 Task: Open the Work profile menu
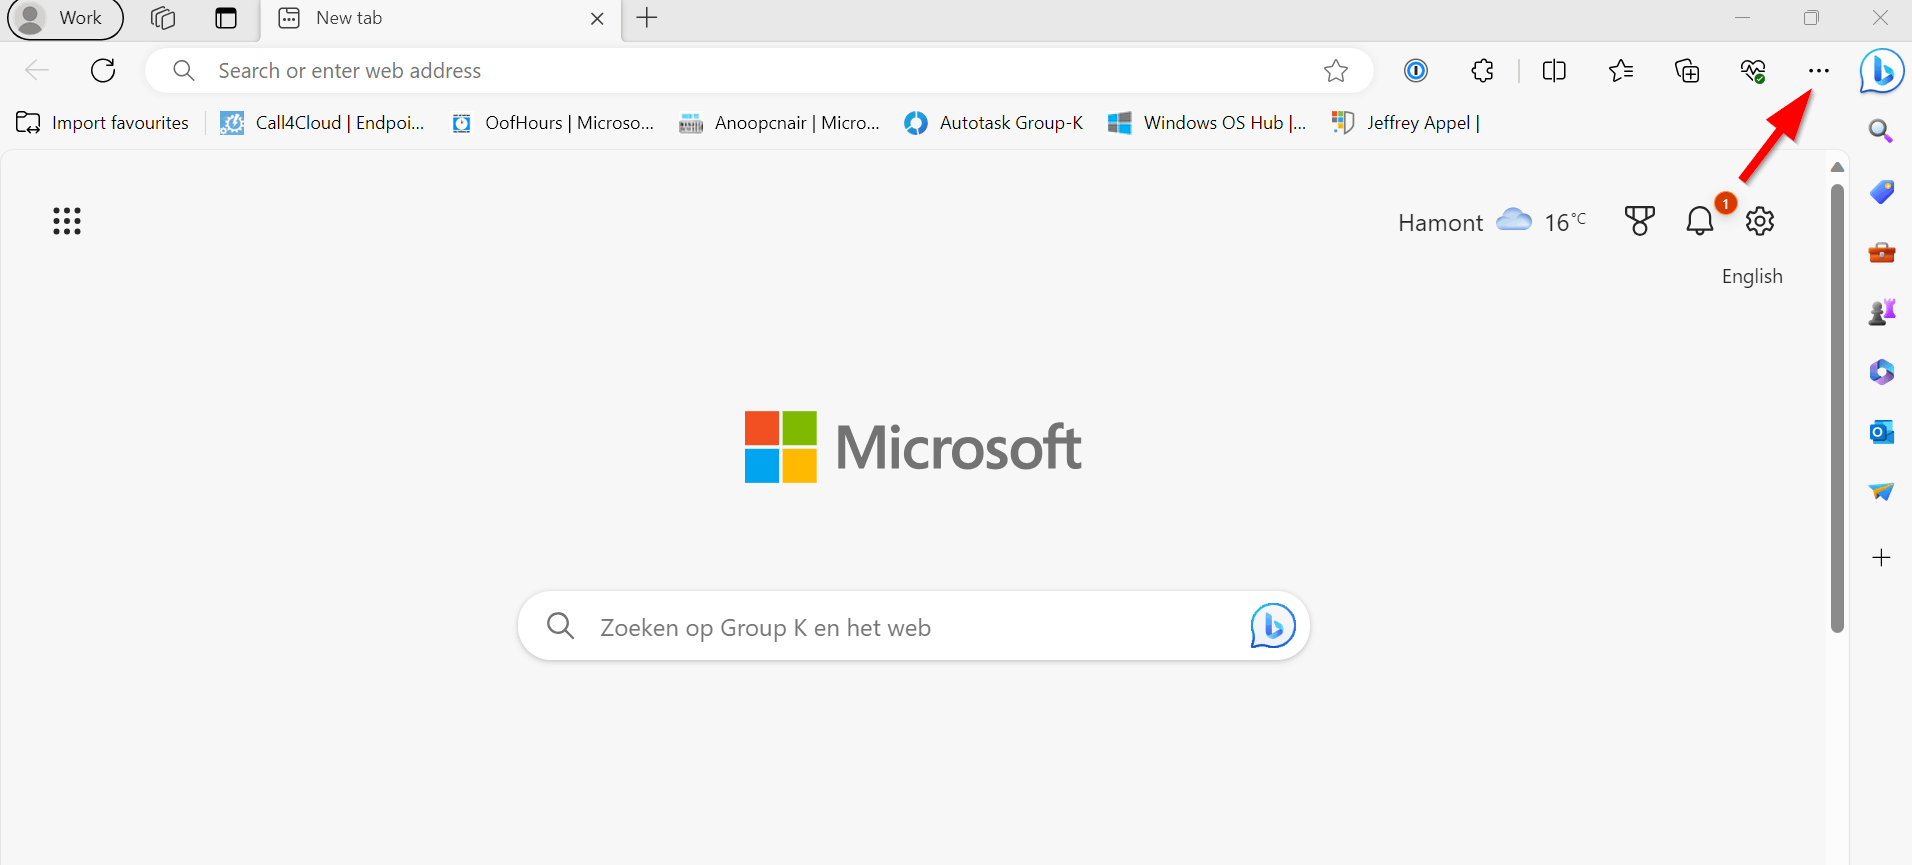pos(64,18)
